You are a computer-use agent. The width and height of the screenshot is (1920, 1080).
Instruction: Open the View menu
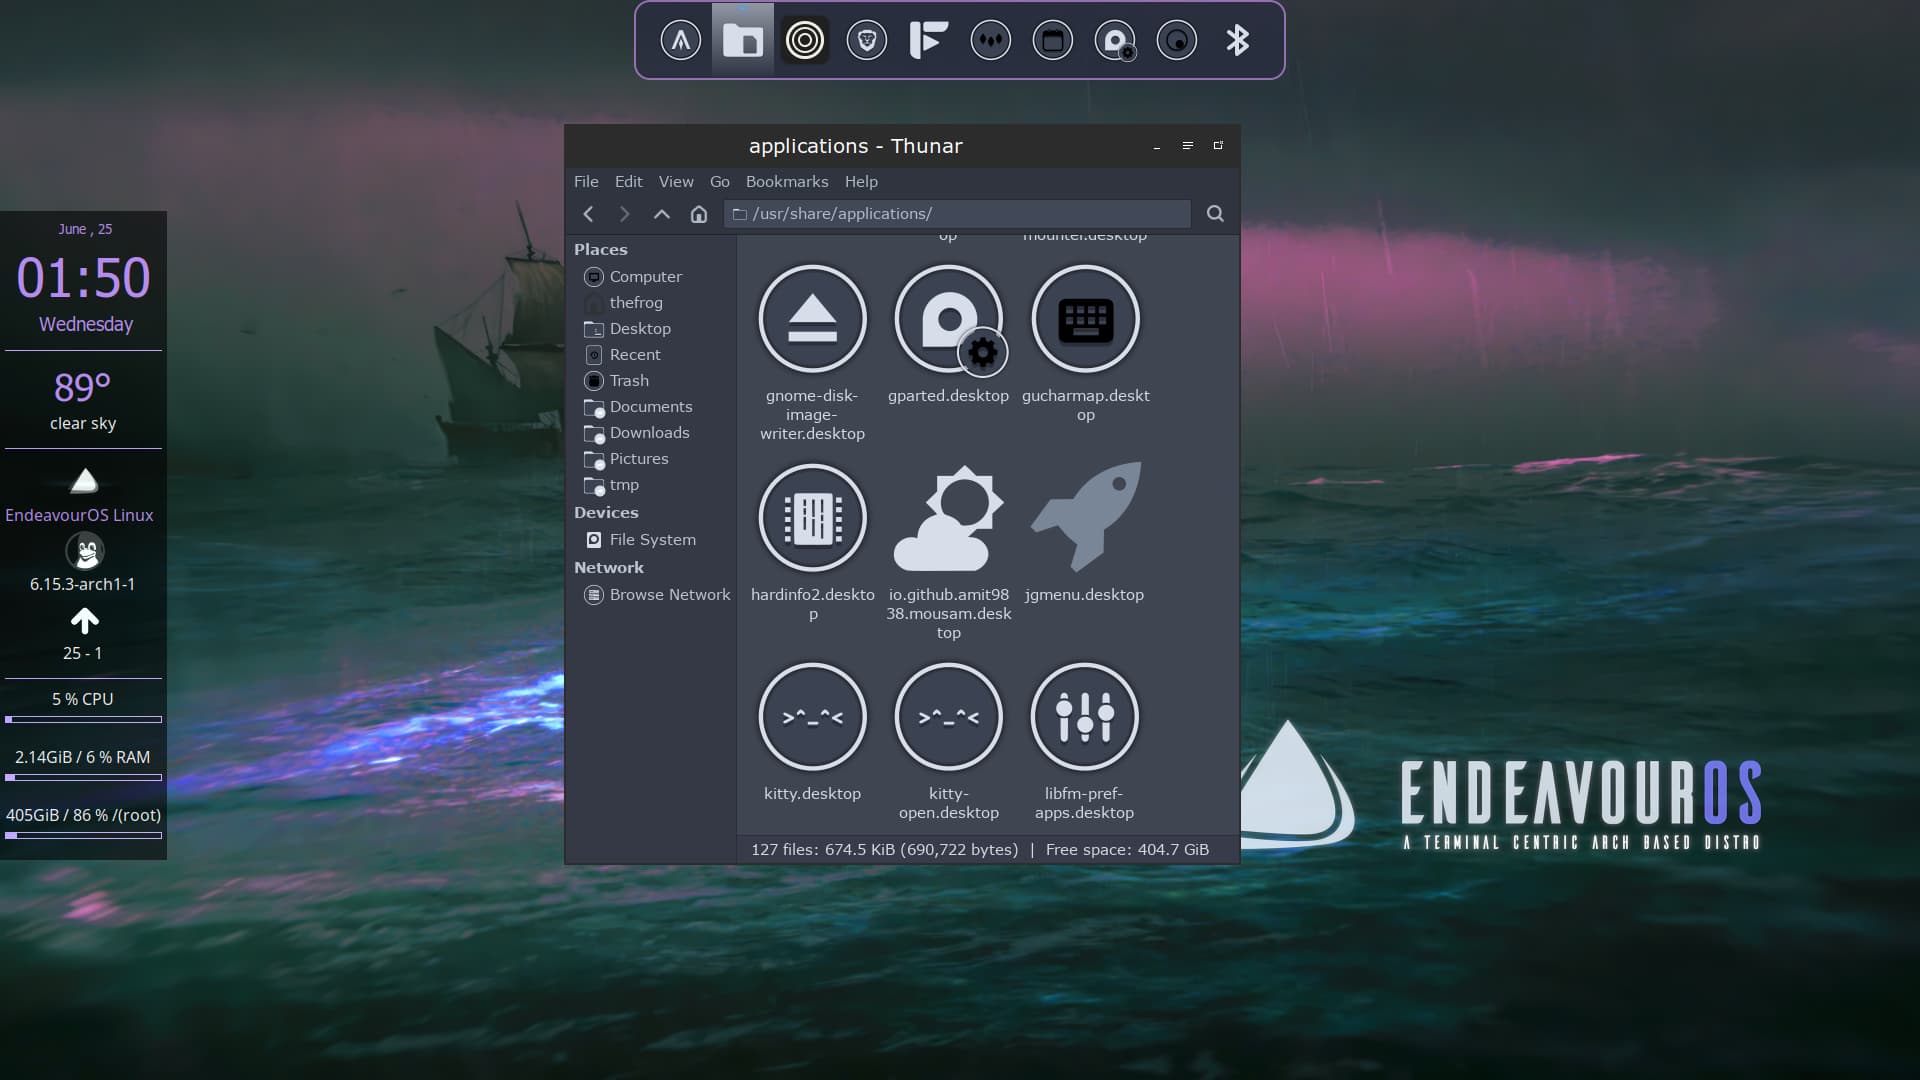pos(675,182)
